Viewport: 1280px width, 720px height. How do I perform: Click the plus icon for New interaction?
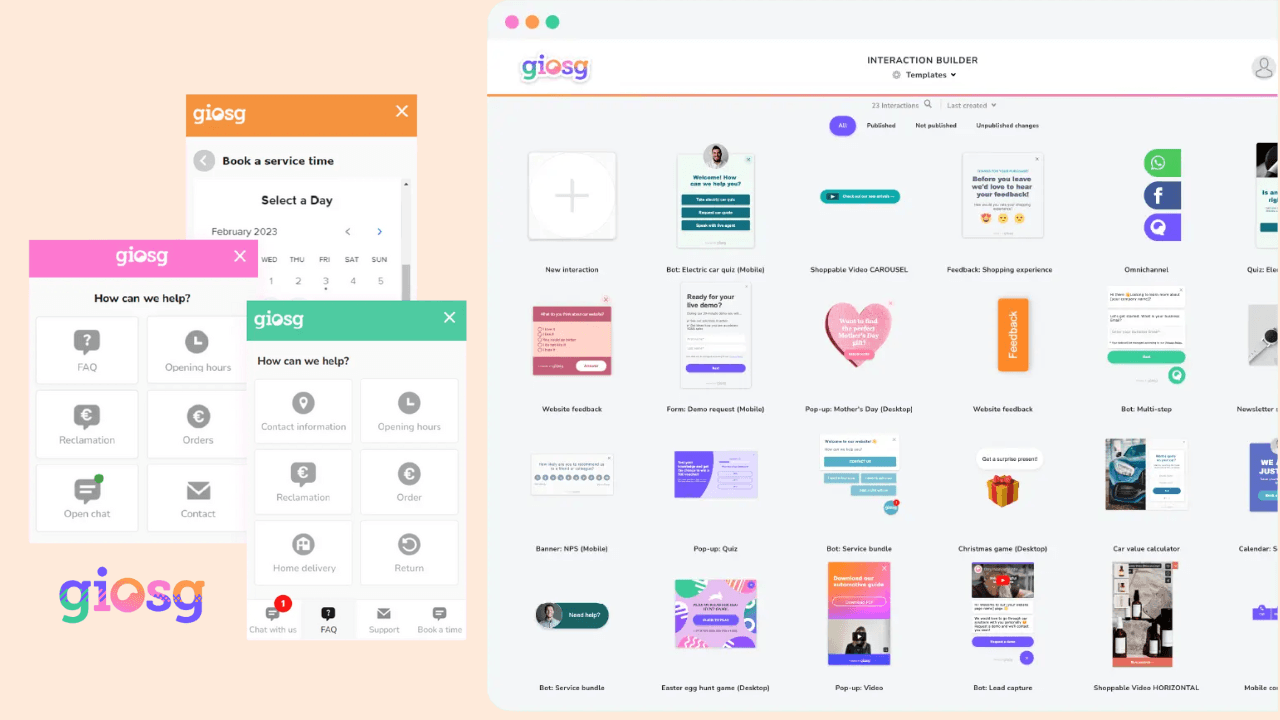coord(572,196)
